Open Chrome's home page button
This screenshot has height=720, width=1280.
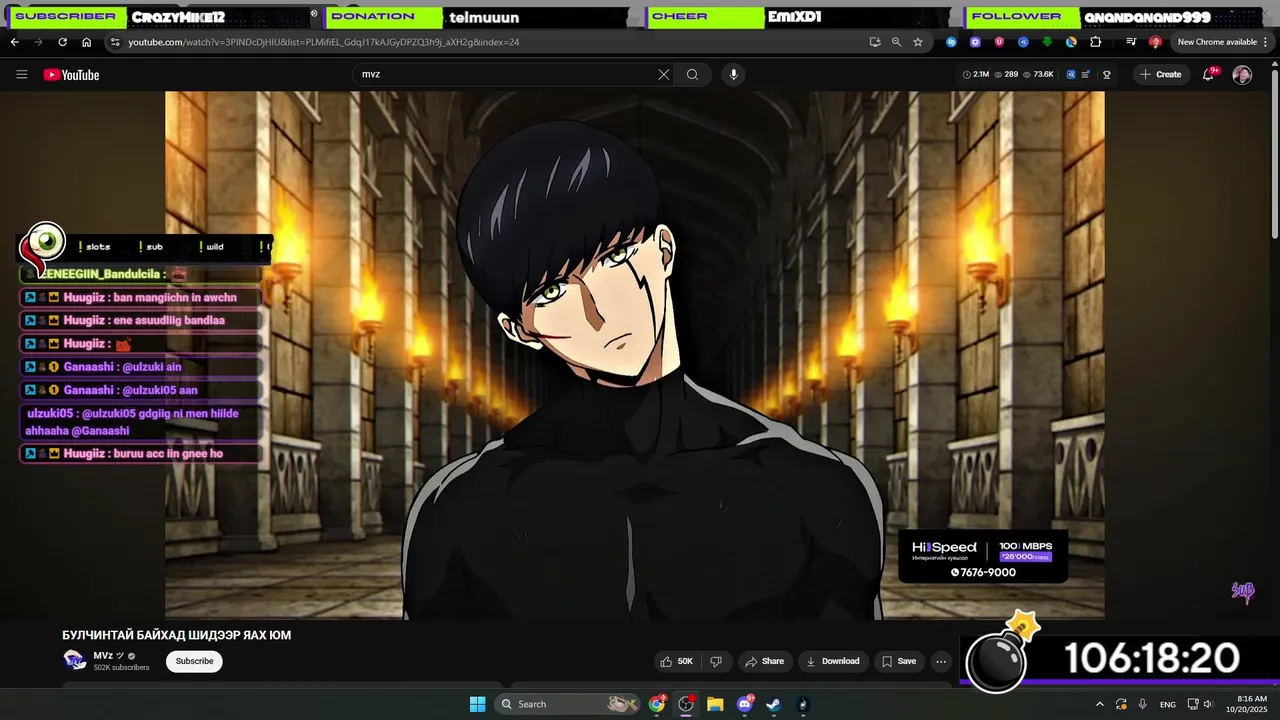pos(86,42)
